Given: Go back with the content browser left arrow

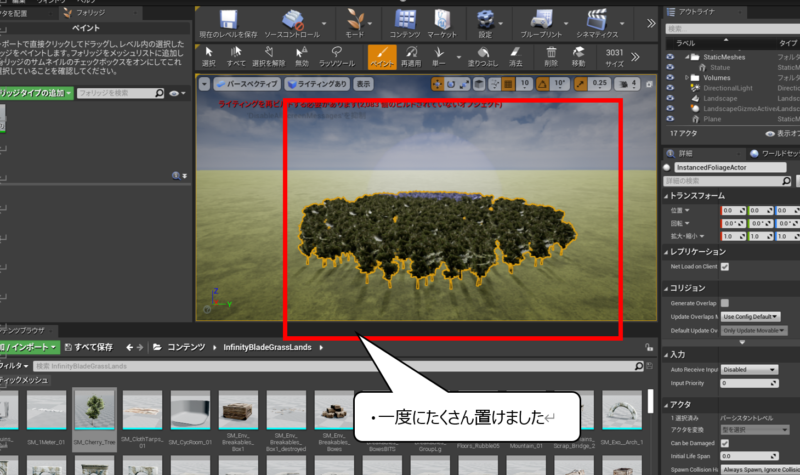Looking at the screenshot, I should pos(130,347).
